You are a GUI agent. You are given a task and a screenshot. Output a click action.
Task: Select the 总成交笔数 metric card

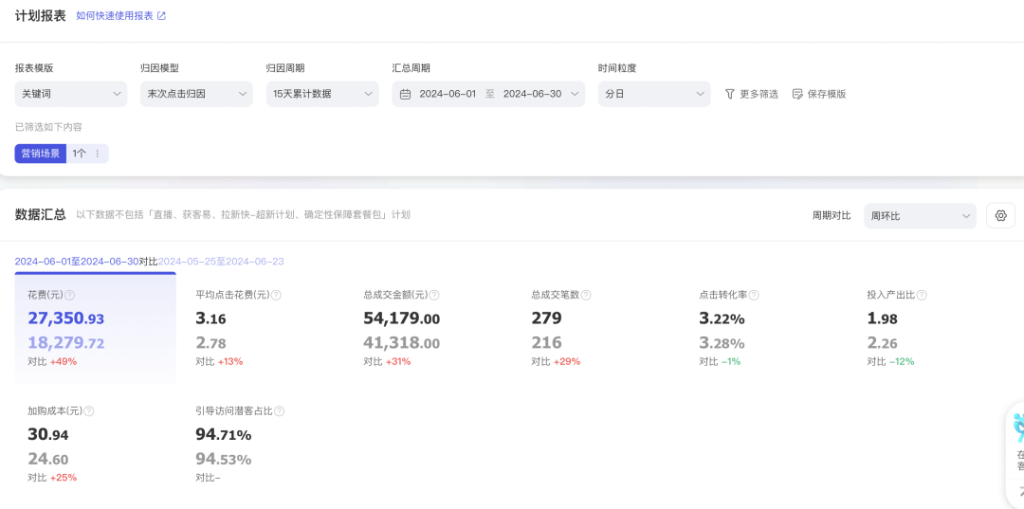[599, 327]
